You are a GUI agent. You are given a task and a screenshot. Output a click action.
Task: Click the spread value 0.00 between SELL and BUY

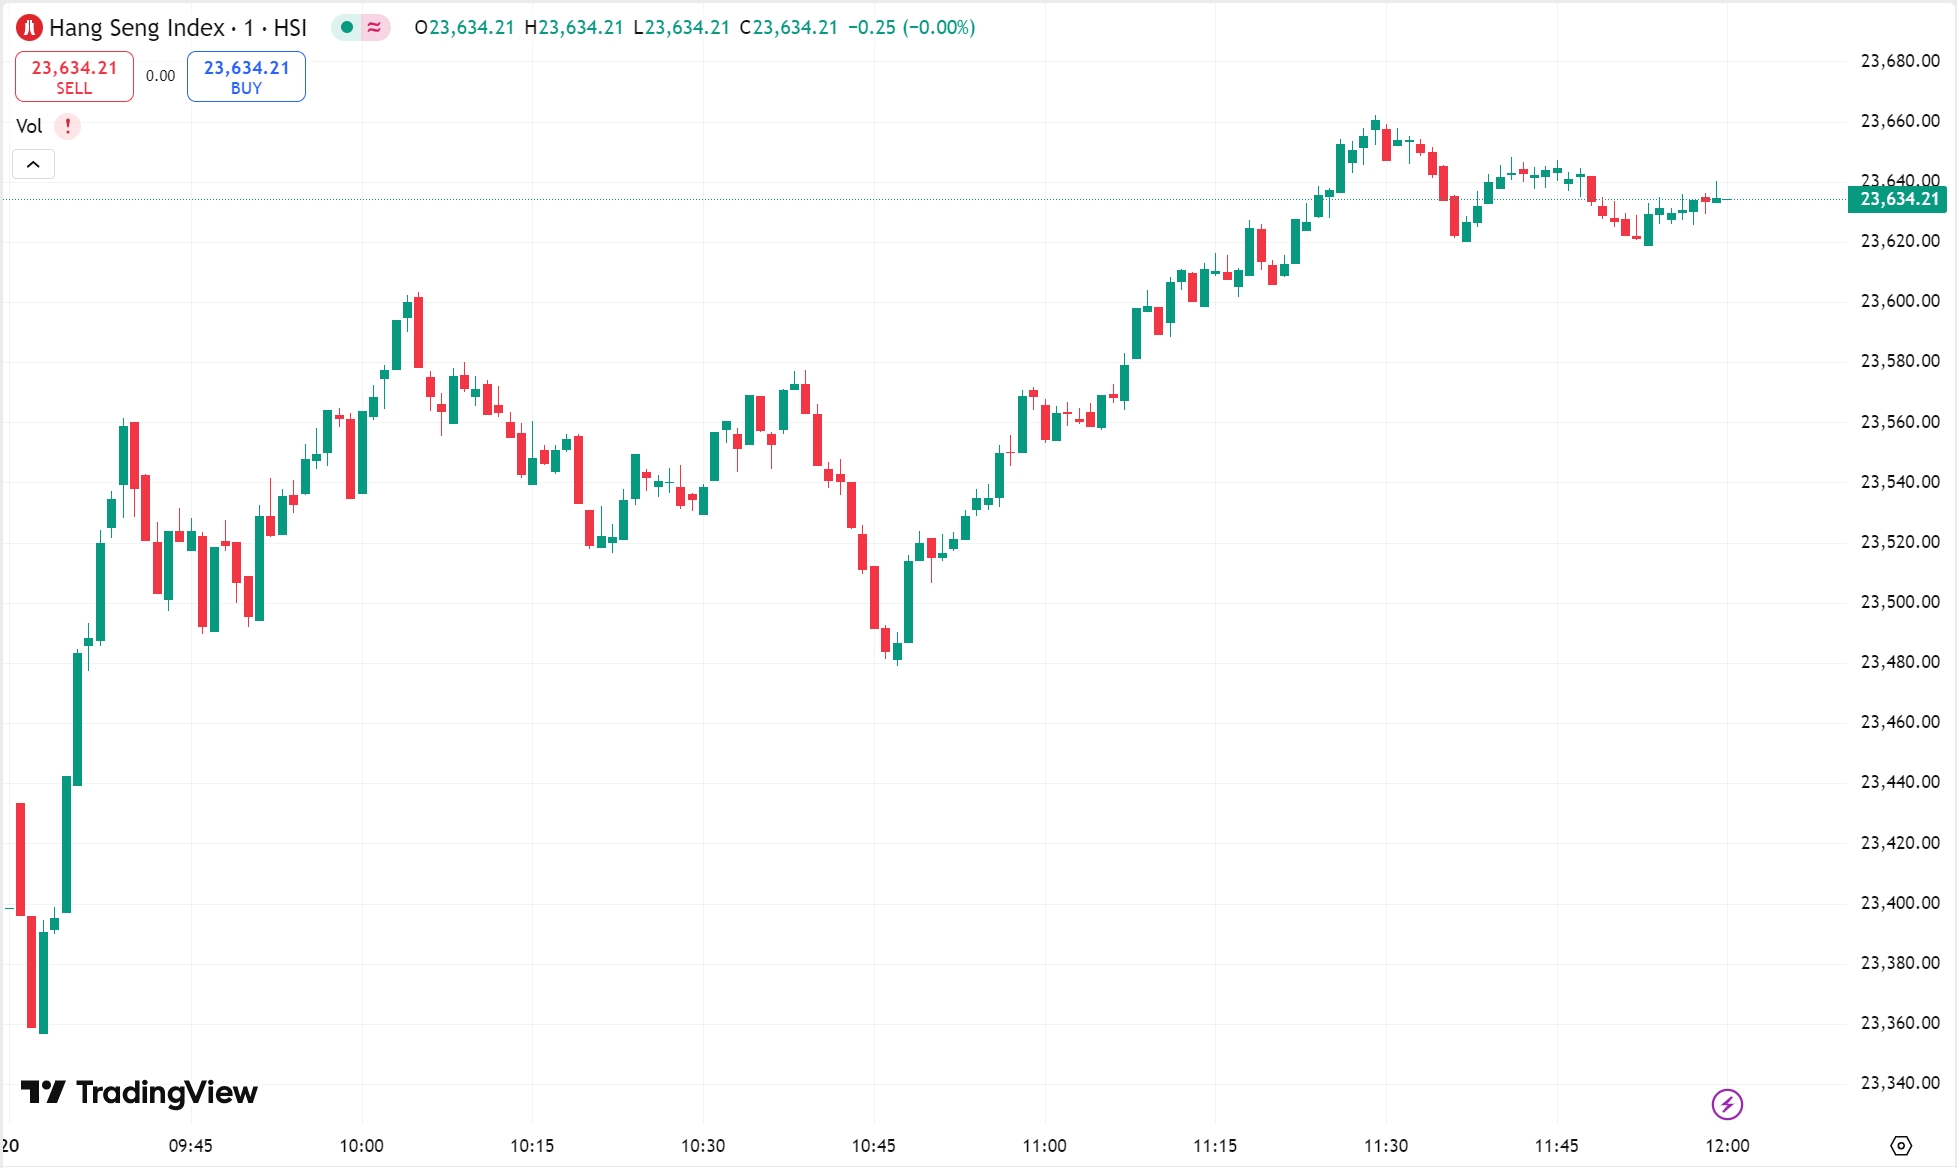159,75
